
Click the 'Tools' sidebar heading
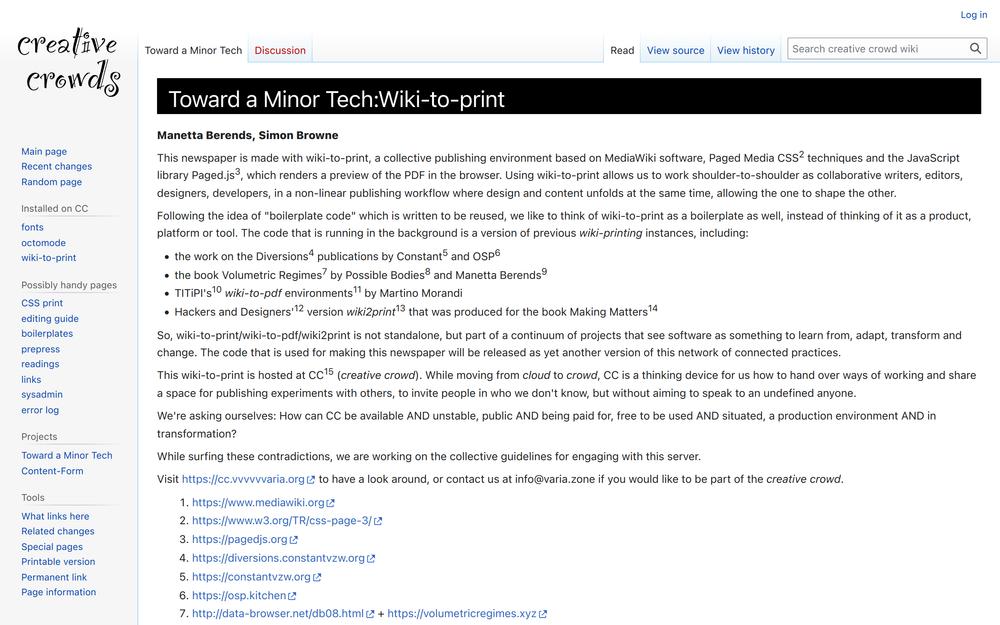point(33,497)
